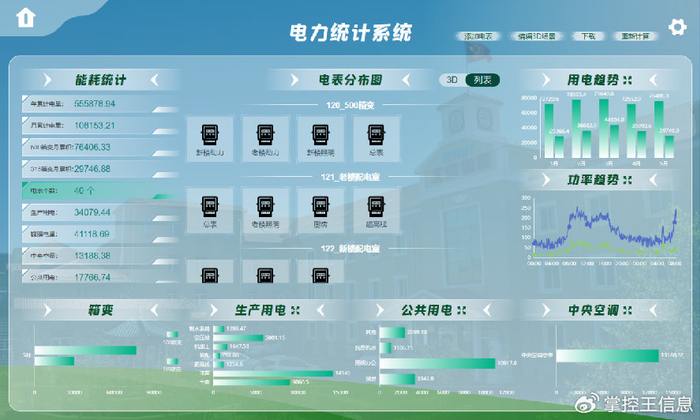The height and width of the screenshot is (420, 700).
Task: Maximize the 中央空调 chart
Action: pos(627,310)
